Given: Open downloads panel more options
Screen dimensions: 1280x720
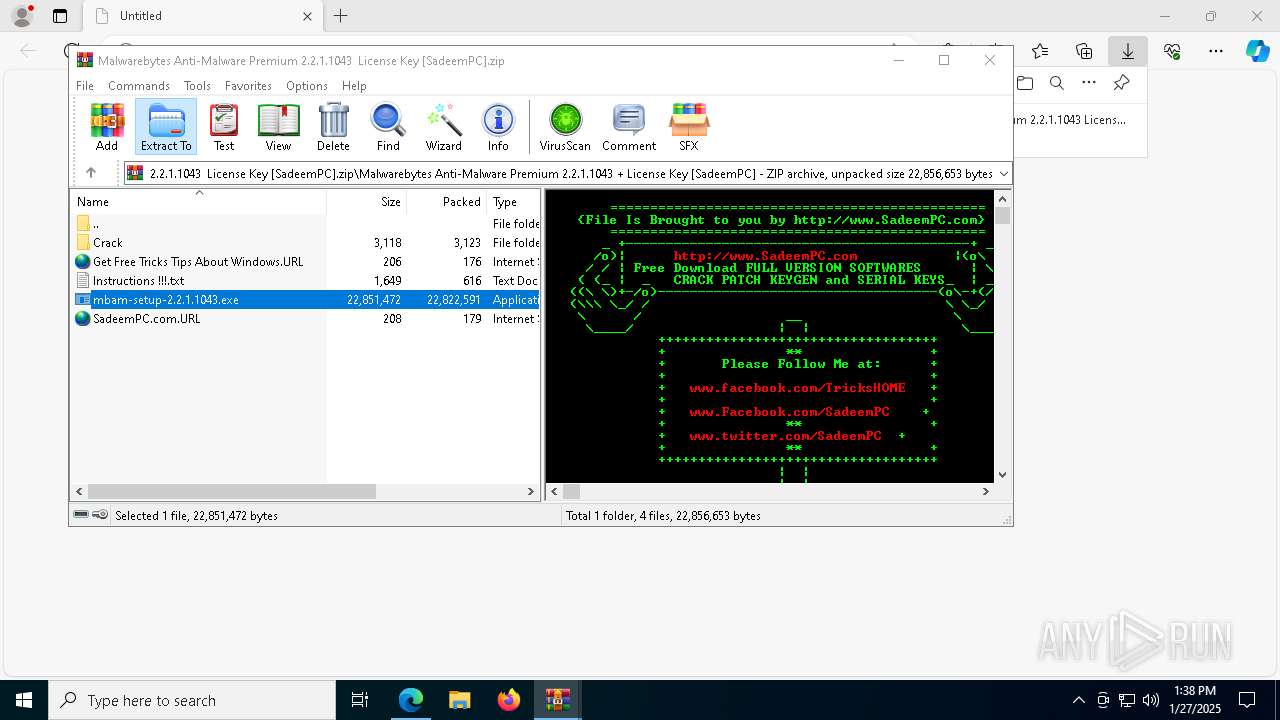Looking at the screenshot, I should pyautogui.click(x=1089, y=83).
